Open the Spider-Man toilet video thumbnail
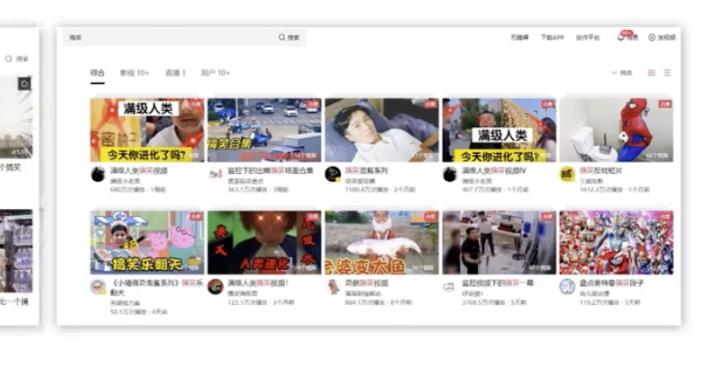 [x=616, y=130]
